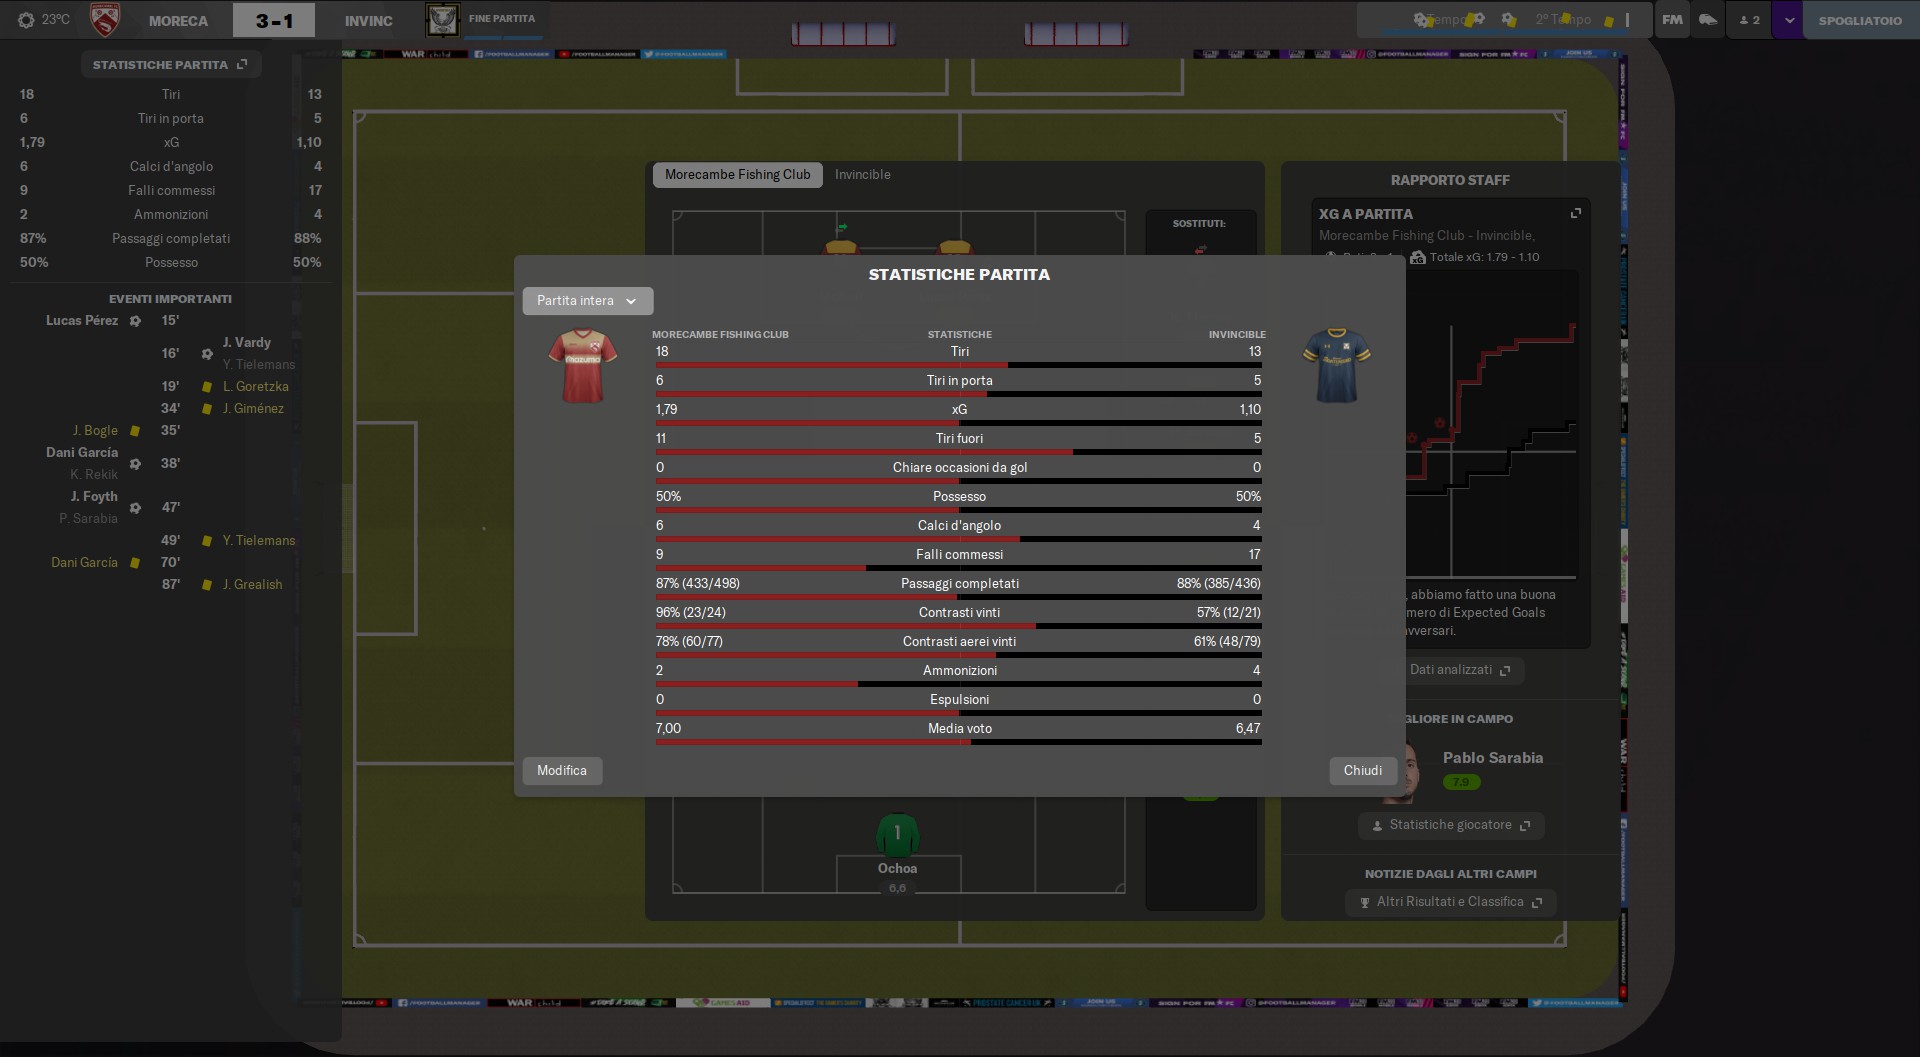This screenshot has width=1920, height=1057.
Task: Click yellow card icon for J. Giménez
Action: point(207,409)
